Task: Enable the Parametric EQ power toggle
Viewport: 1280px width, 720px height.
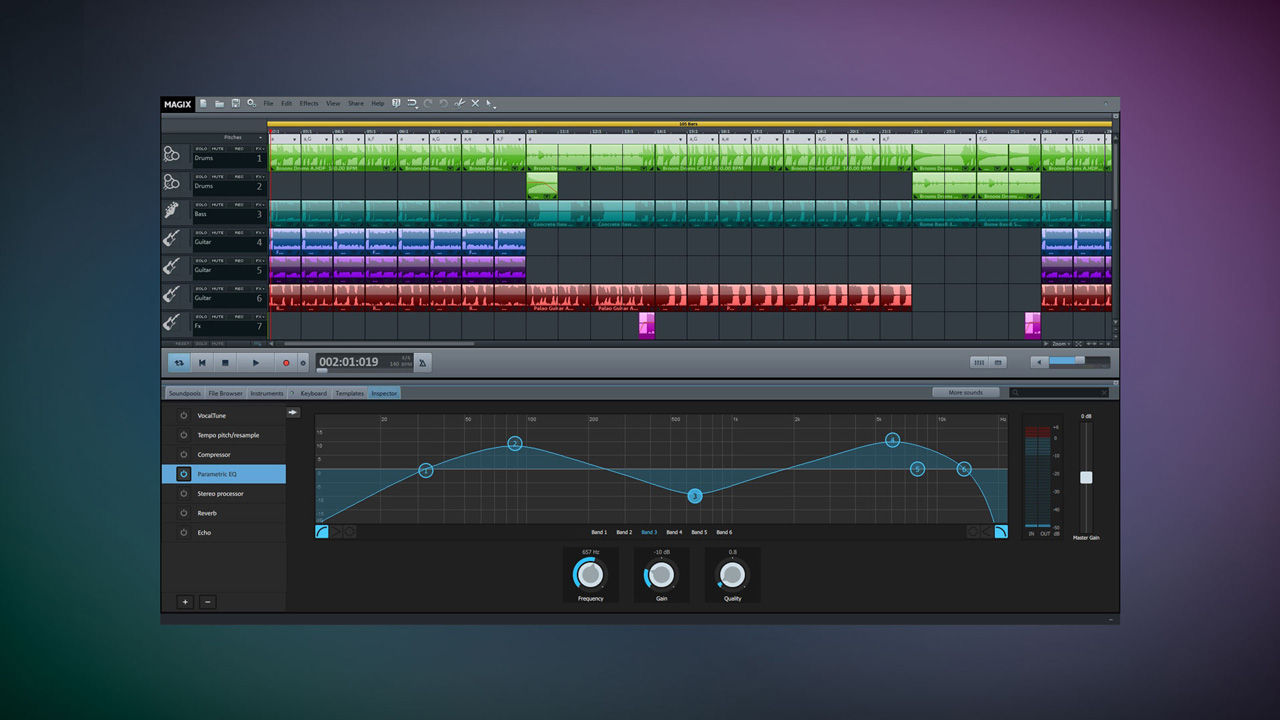Action: 183,473
